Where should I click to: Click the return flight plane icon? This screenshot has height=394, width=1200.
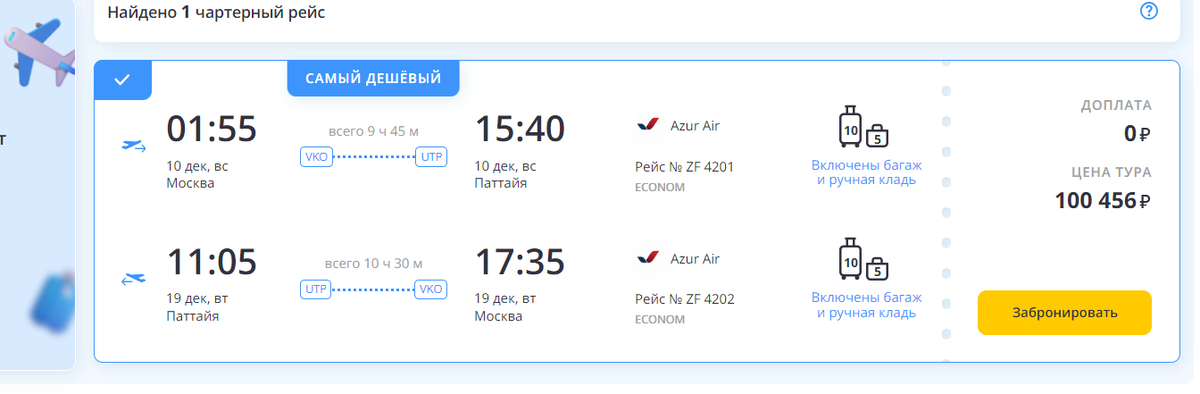point(133,279)
